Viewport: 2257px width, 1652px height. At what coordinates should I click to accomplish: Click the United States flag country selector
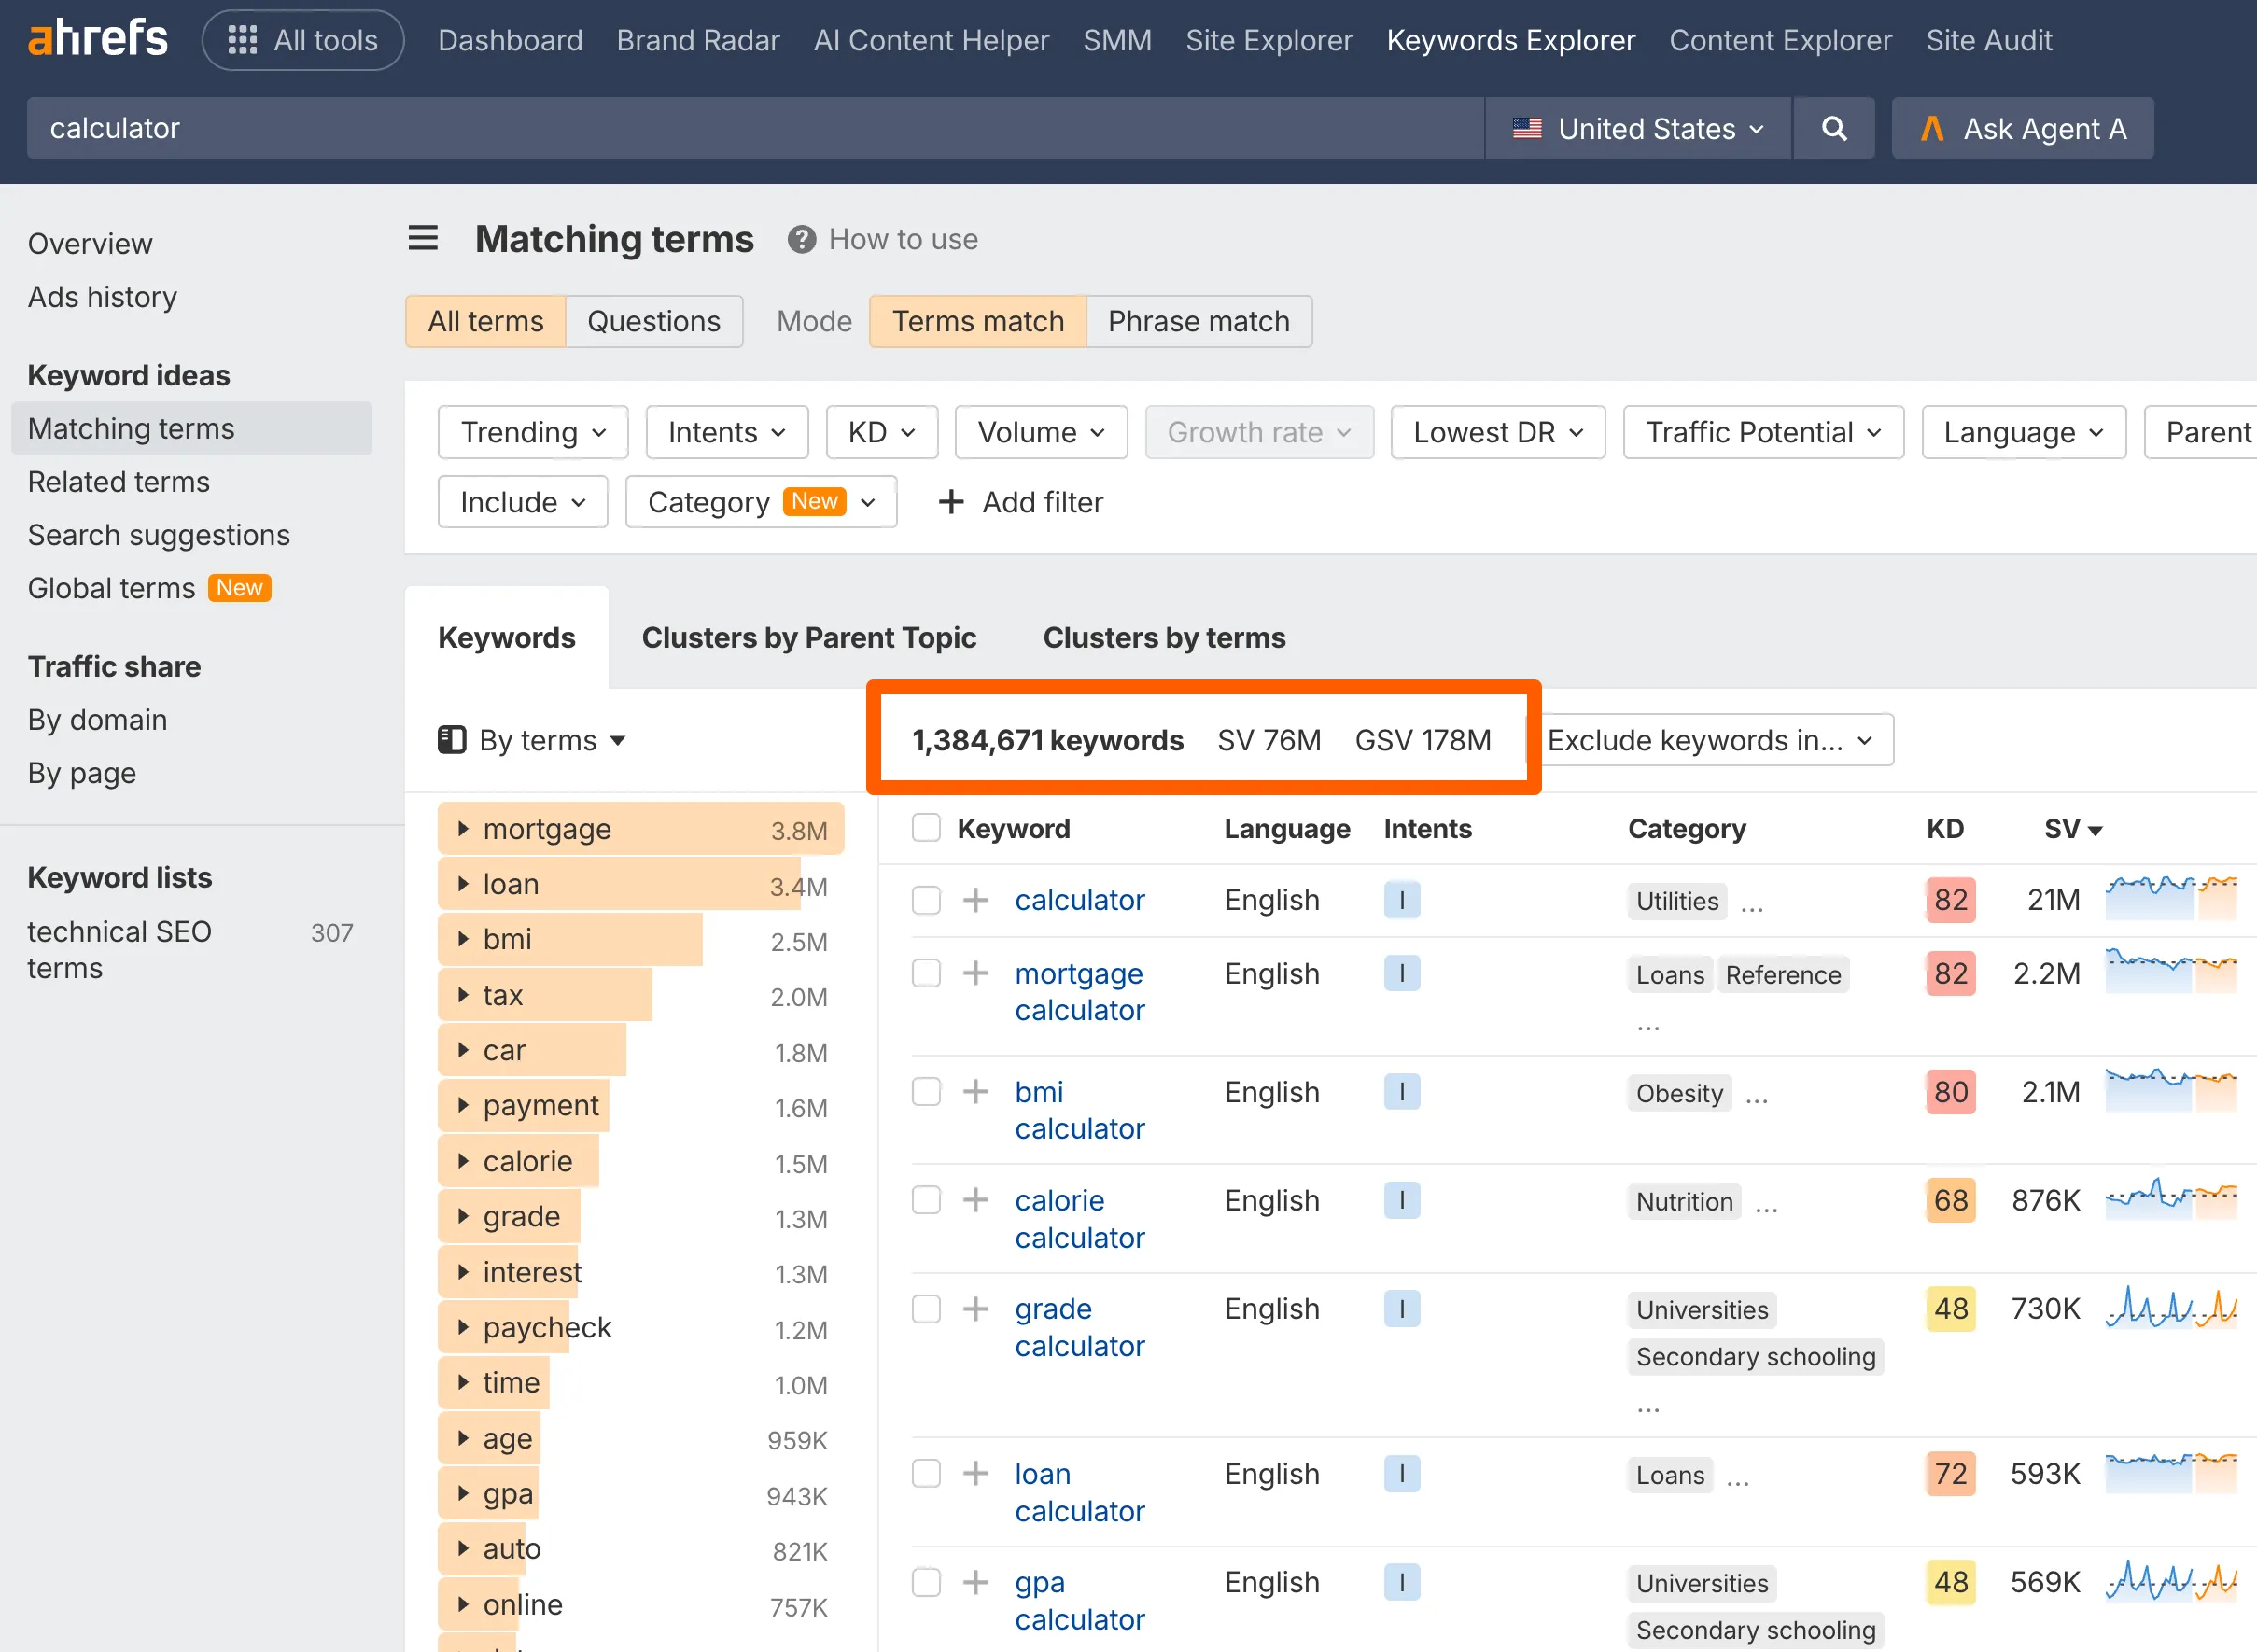[1638, 128]
